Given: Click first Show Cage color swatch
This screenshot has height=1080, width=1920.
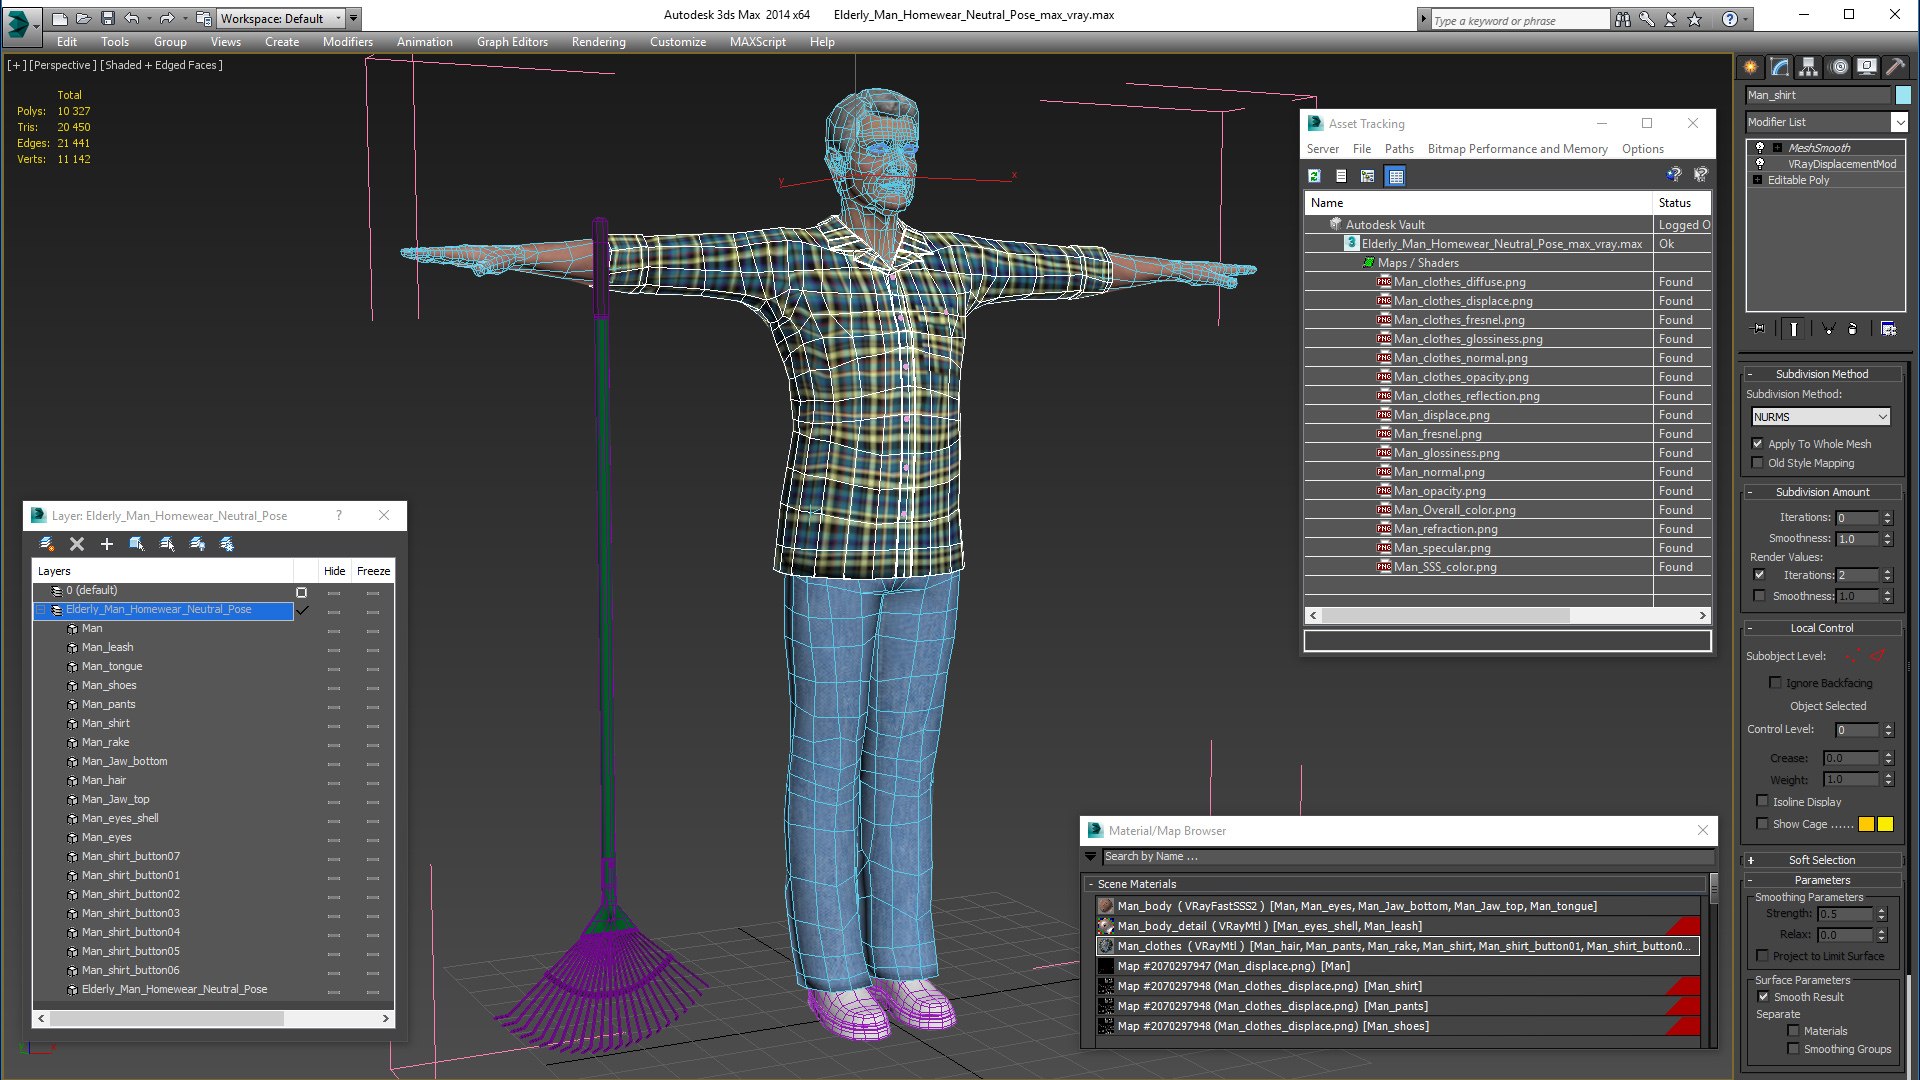Looking at the screenshot, I should [1866, 824].
